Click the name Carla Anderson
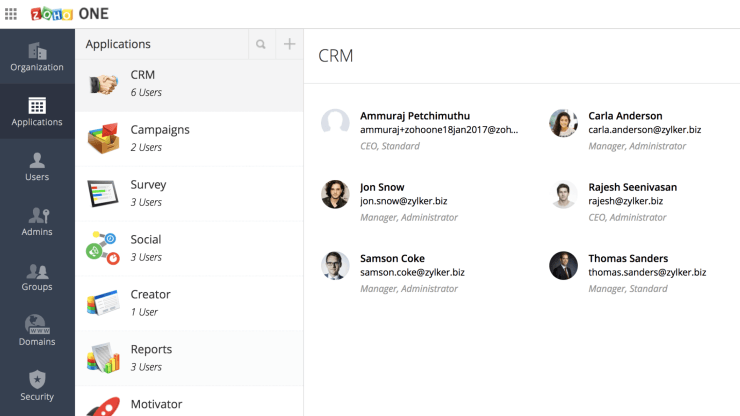The image size is (740, 416). click(x=625, y=116)
